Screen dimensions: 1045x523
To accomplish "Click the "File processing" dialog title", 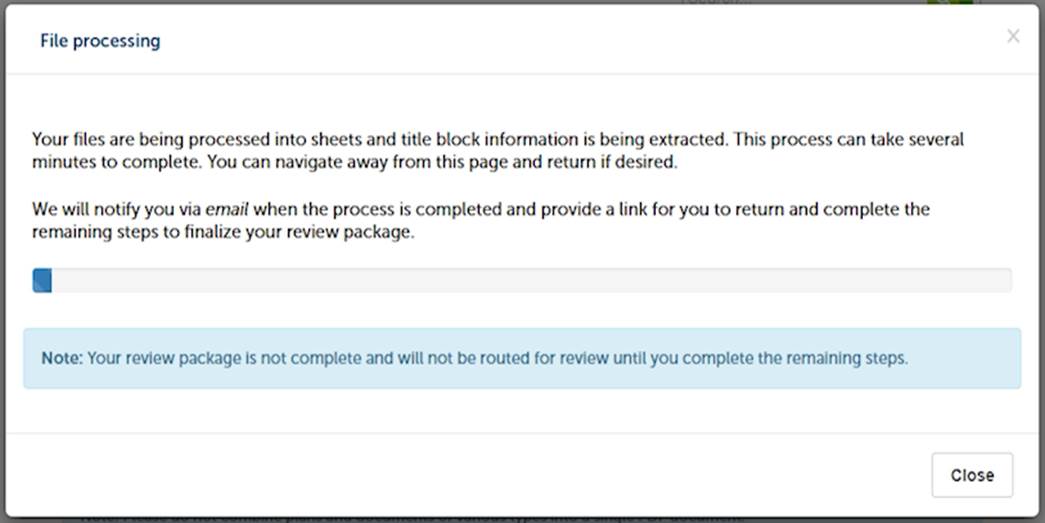I will [x=100, y=41].
